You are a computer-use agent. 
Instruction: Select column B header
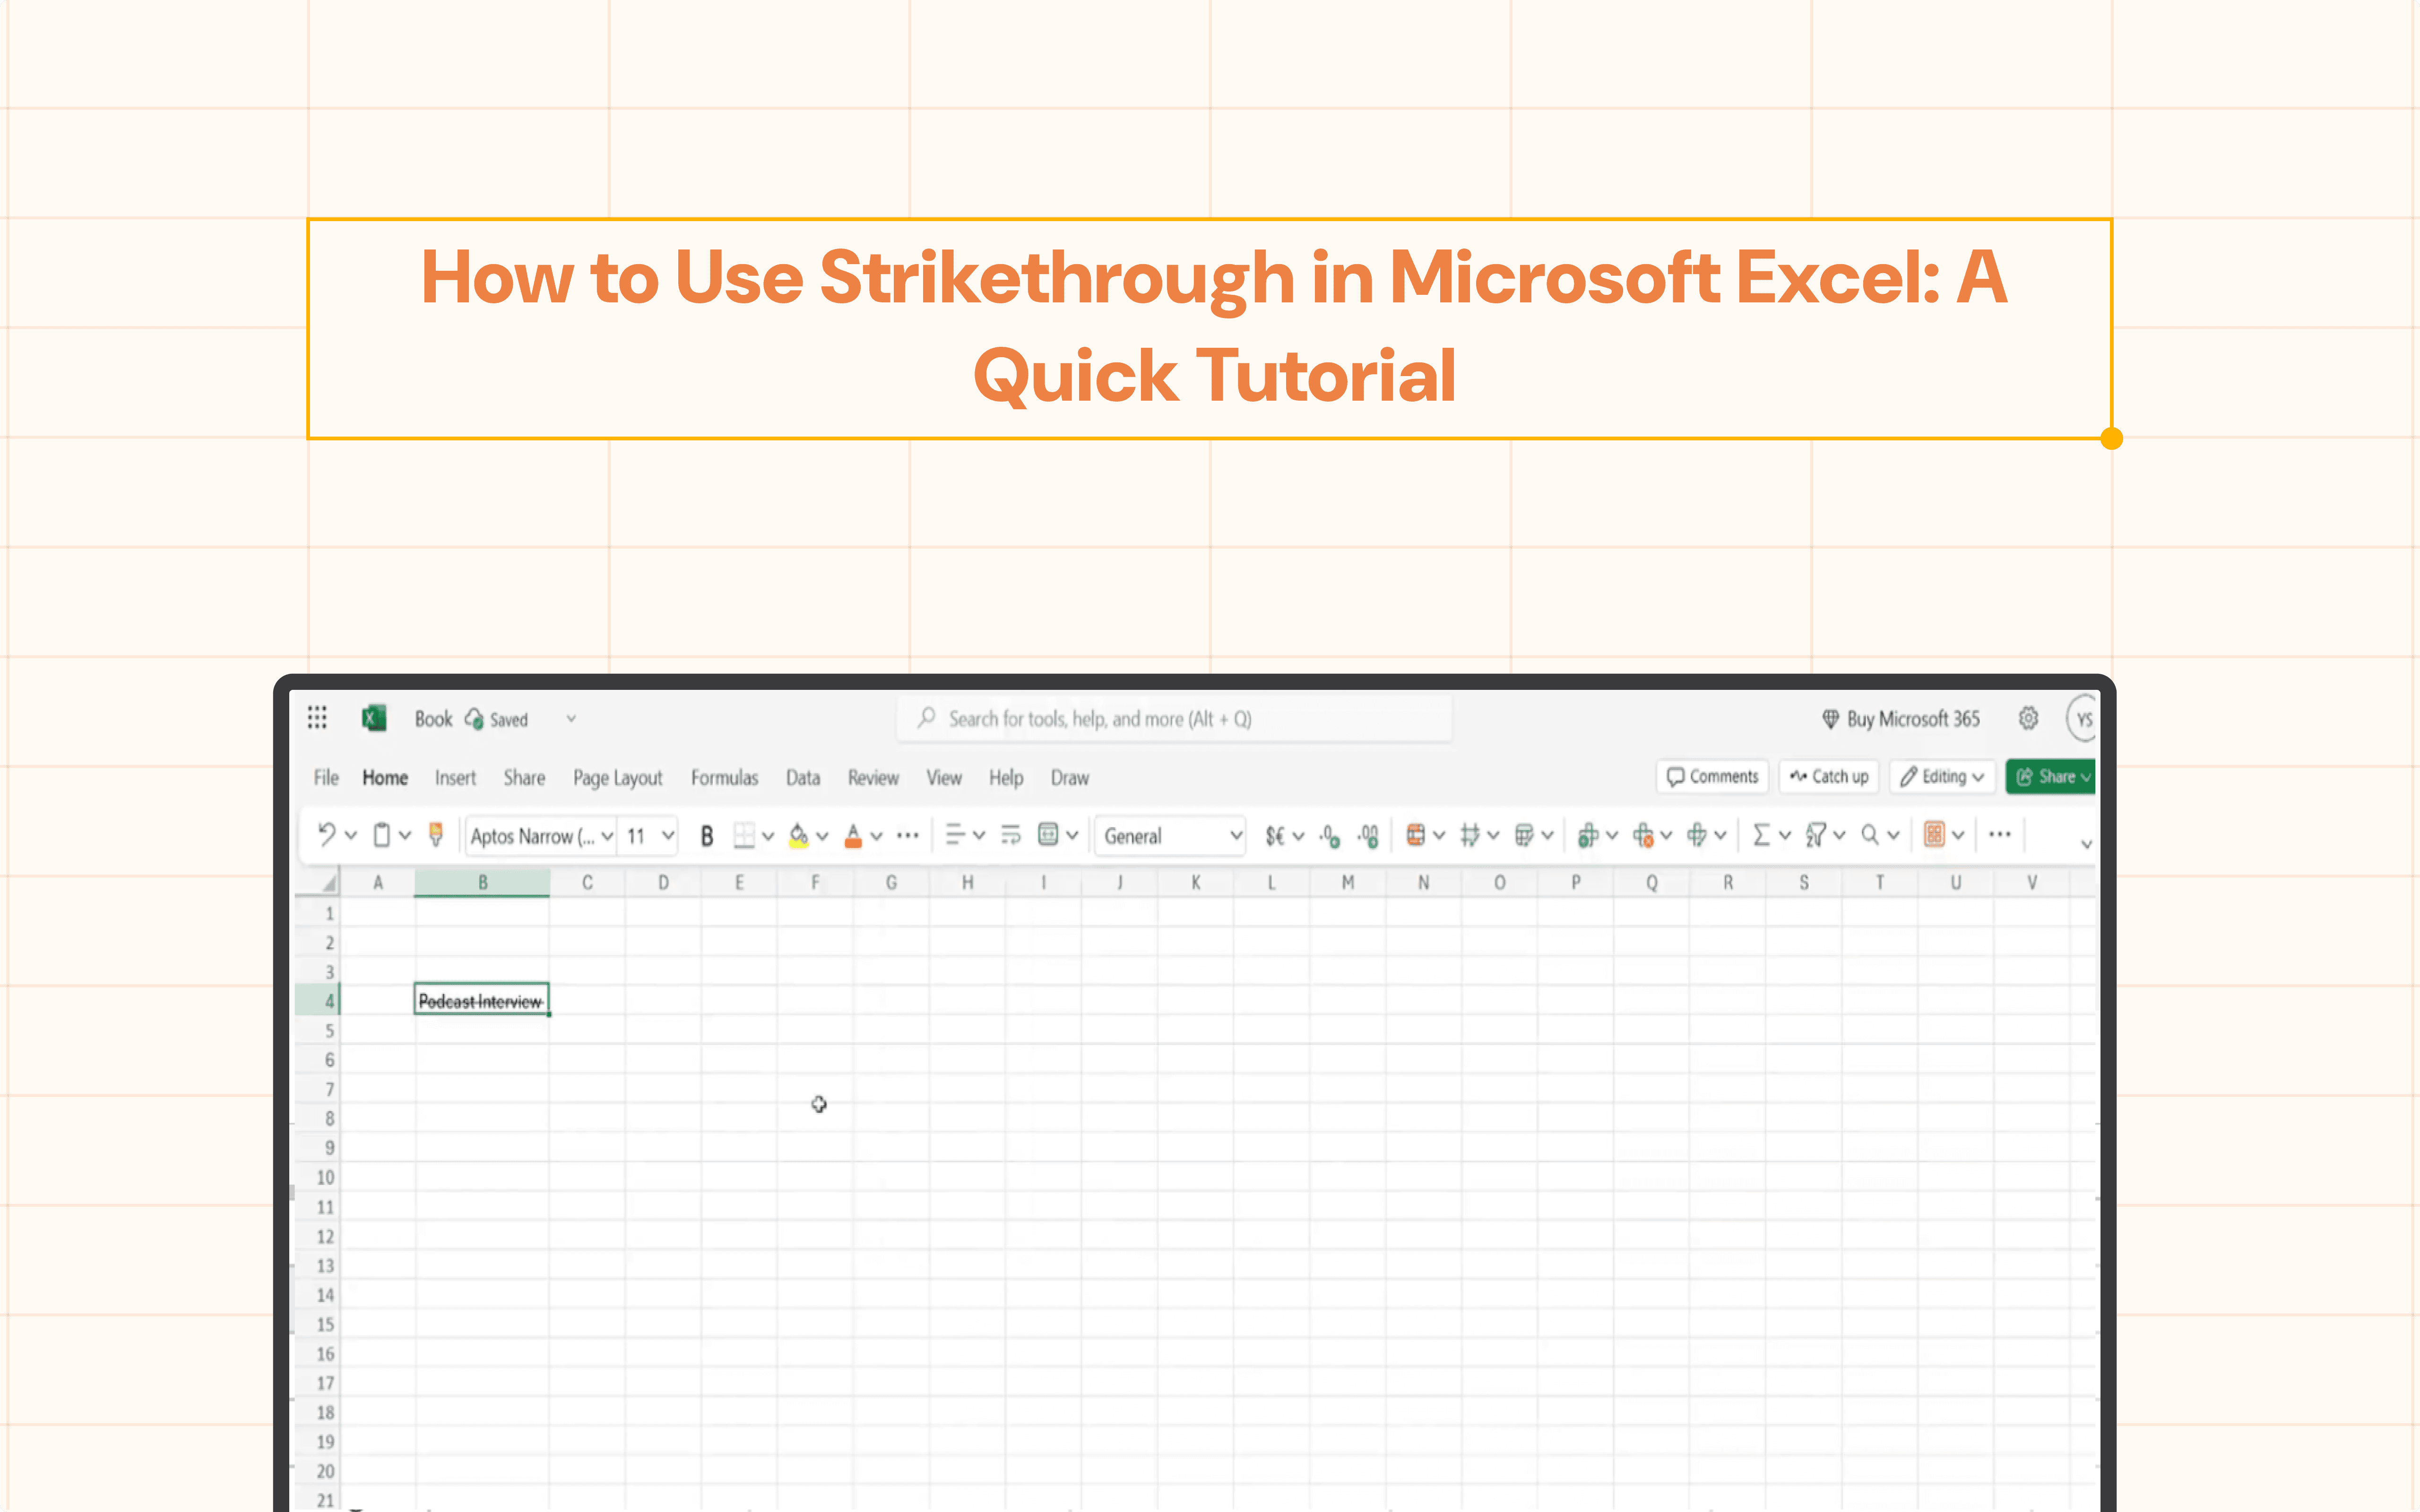click(482, 882)
